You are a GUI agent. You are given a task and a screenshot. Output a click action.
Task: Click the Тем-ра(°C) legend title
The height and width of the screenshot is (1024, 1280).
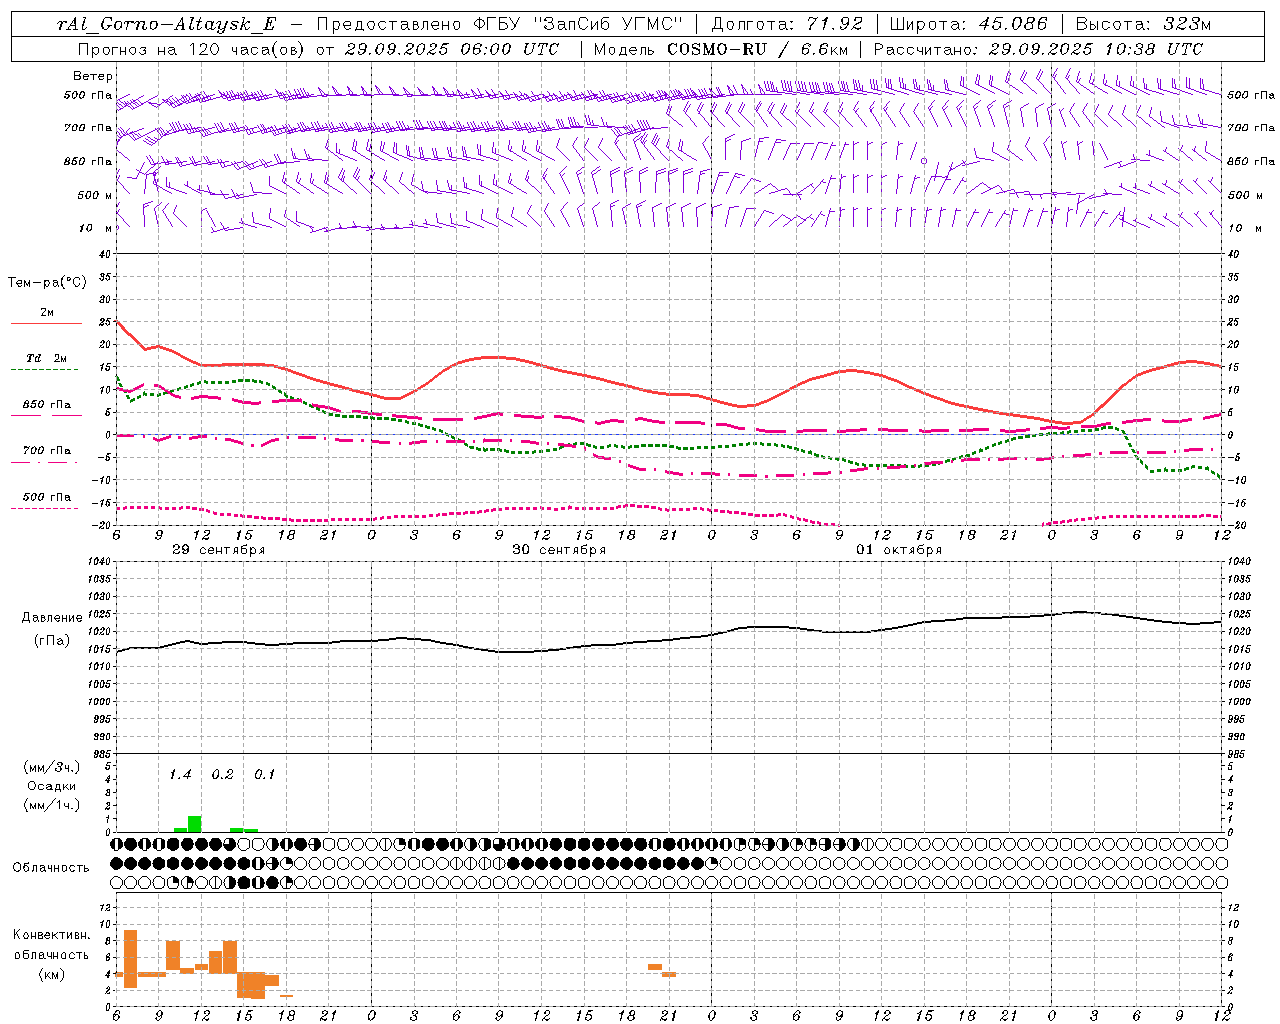47,283
